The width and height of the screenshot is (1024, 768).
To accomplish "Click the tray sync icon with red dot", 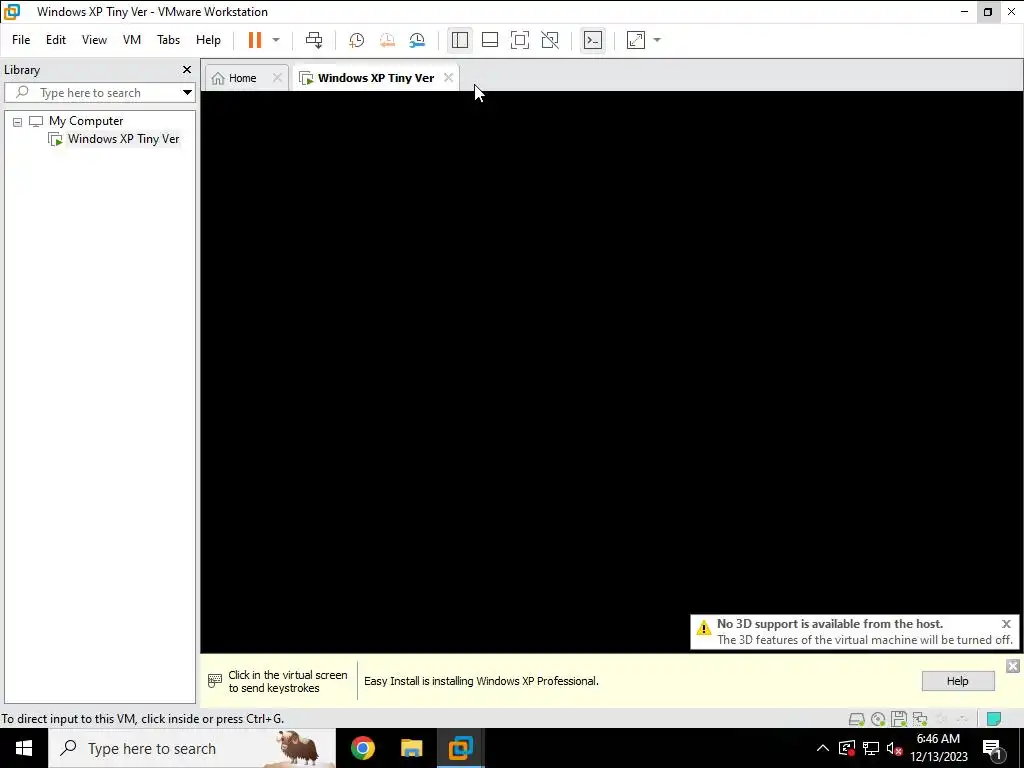I will click(847, 748).
